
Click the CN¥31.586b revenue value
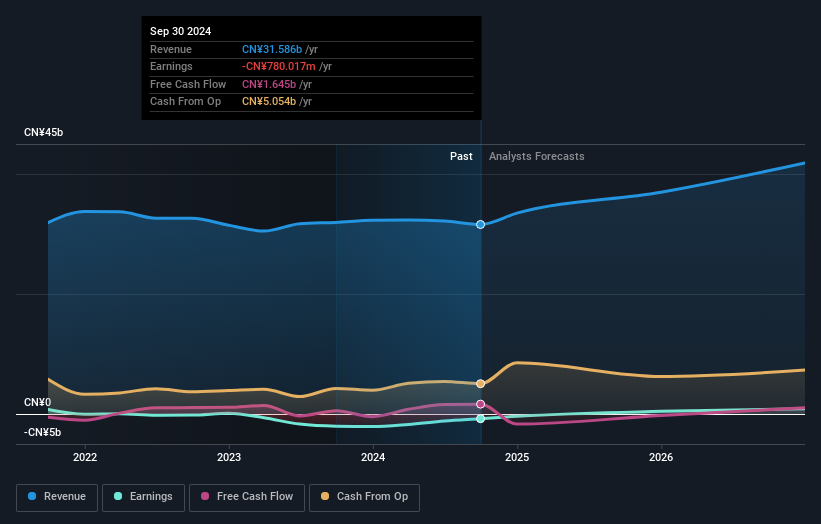coord(272,49)
